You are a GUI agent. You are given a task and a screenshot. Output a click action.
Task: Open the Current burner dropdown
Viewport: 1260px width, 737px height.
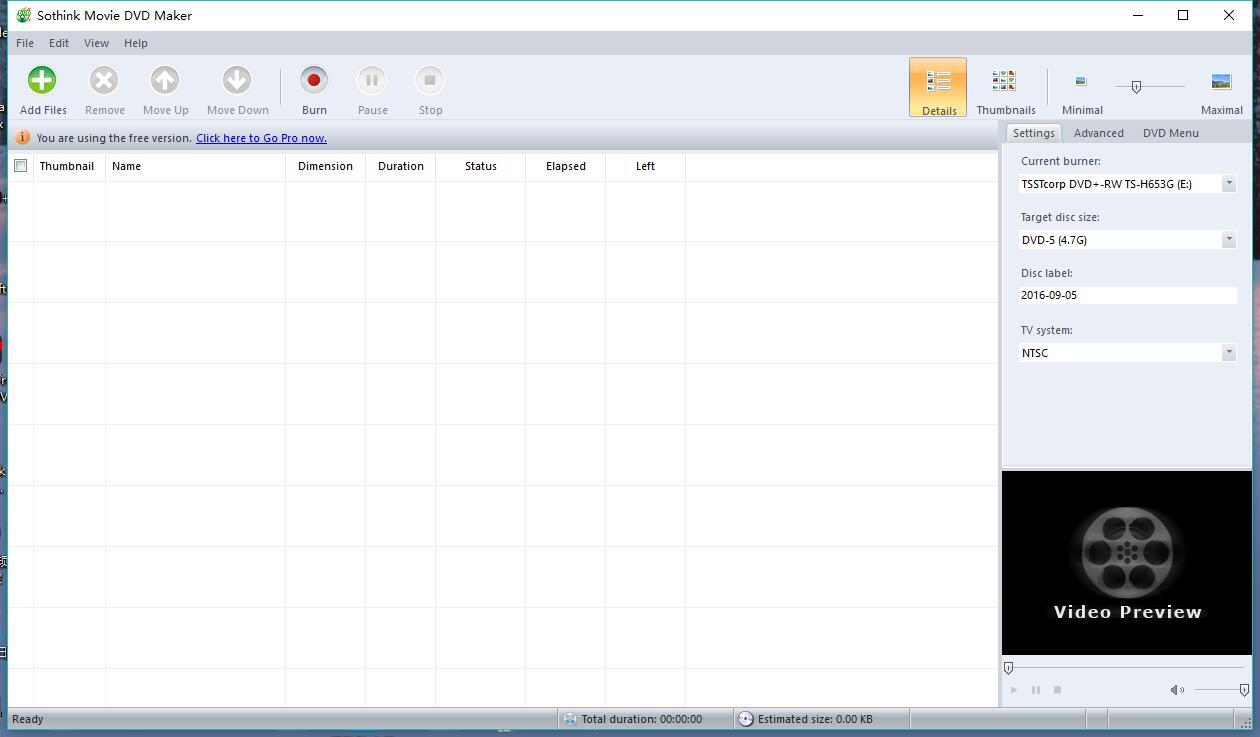coord(1229,184)
